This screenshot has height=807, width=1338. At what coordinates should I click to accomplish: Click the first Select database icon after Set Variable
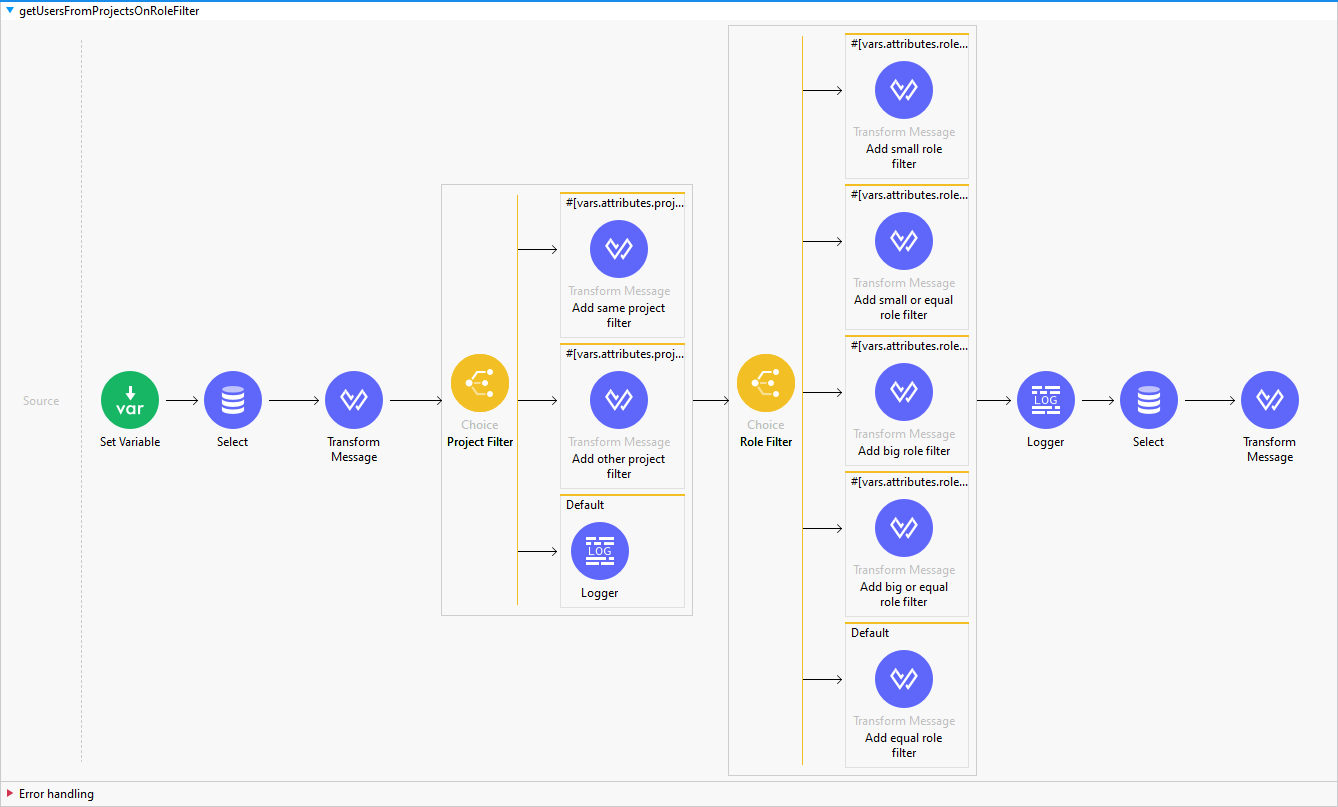pyautogui.click(x=233, y=400)
